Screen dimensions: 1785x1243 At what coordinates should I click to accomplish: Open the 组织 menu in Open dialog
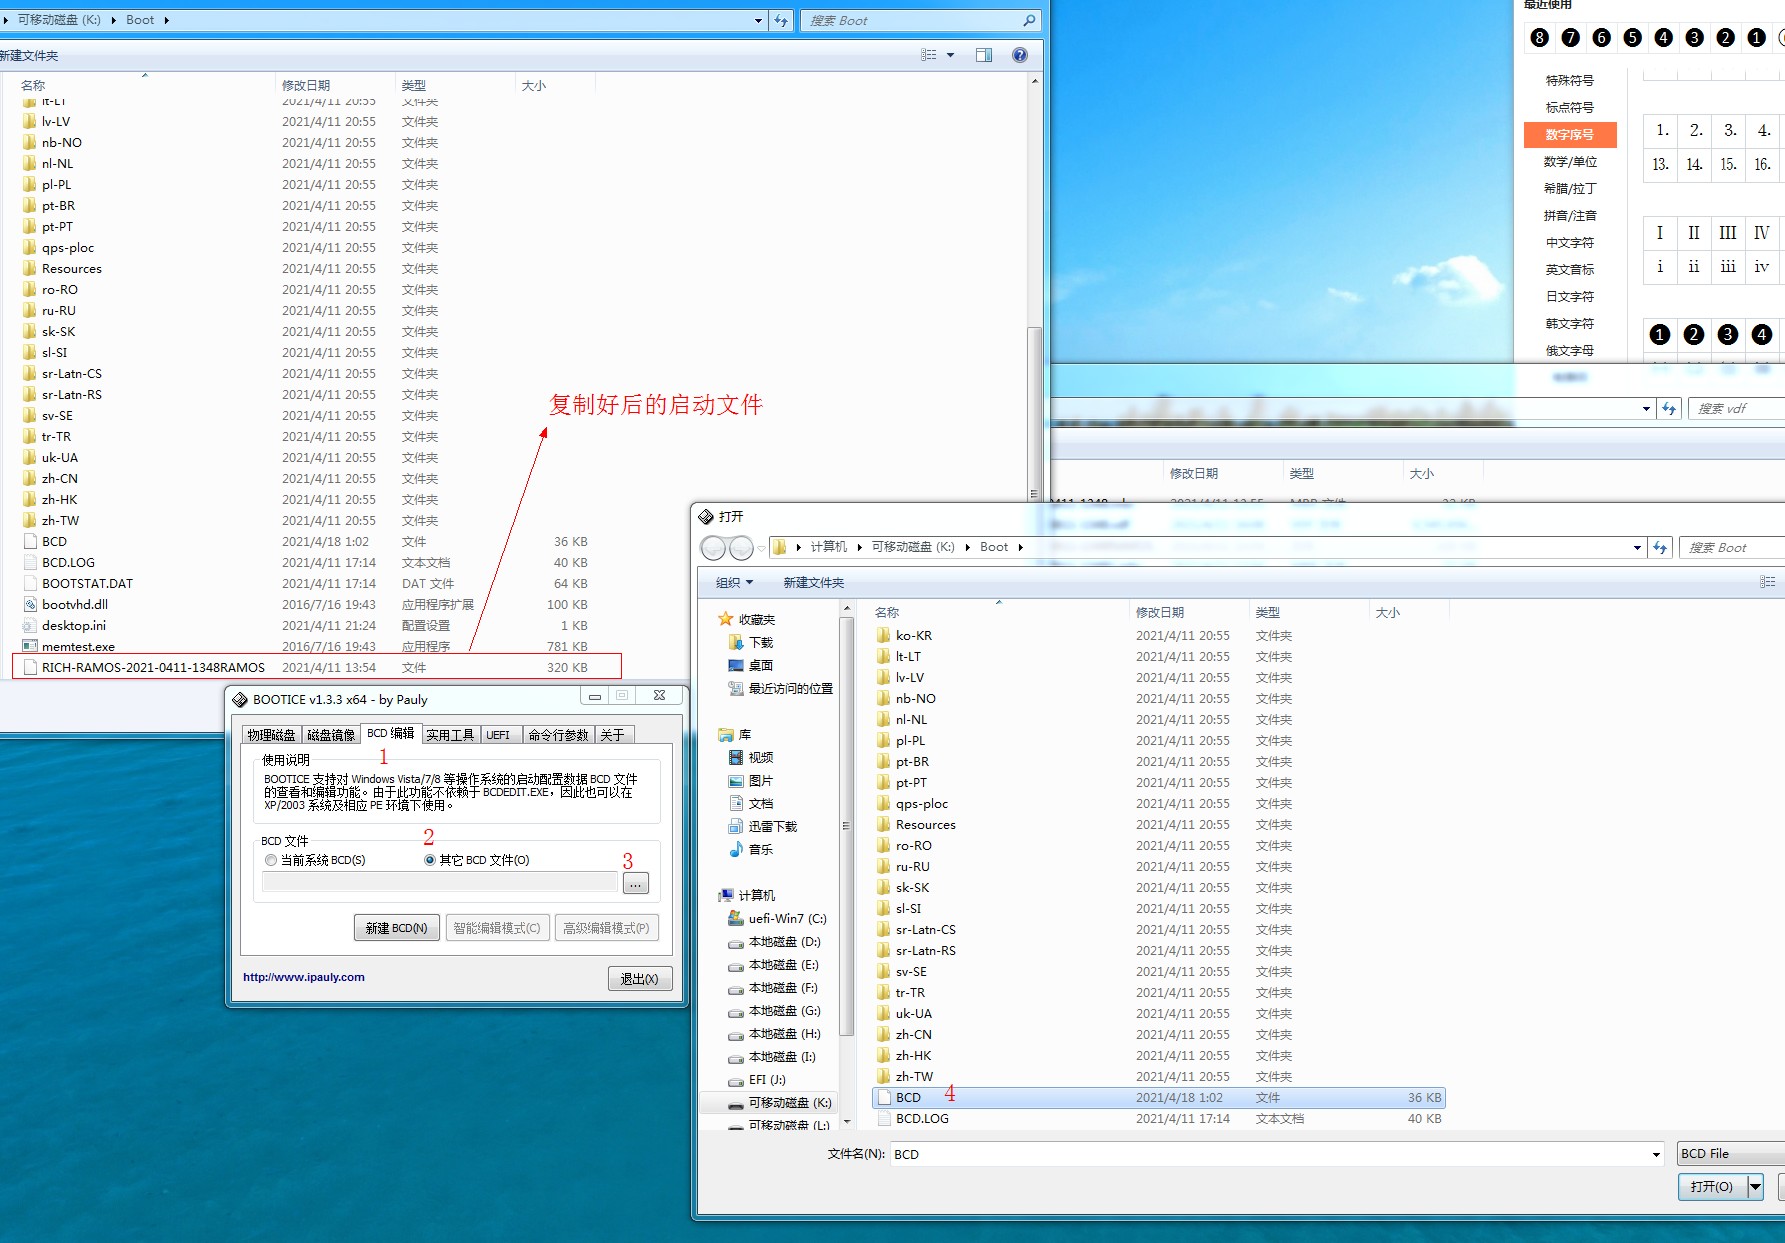coord(734,583)
